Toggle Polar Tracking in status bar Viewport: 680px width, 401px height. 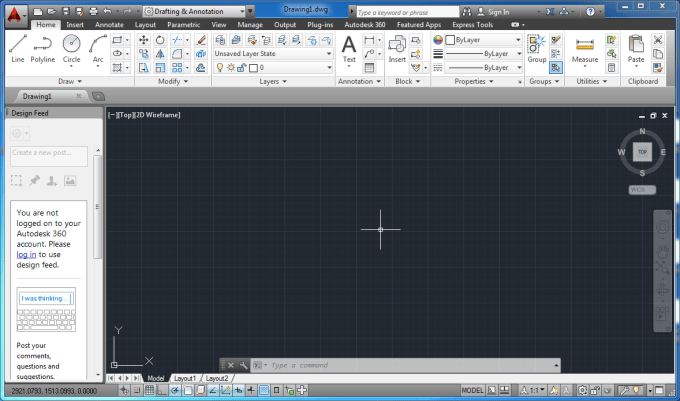click(175, 391)
